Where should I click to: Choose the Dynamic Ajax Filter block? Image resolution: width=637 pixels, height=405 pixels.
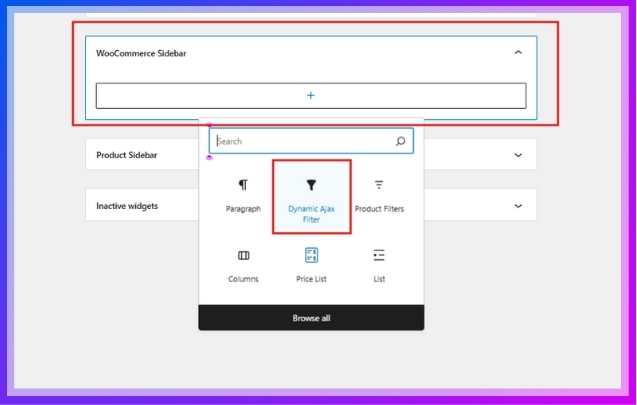pyautogui.click(x=311, y=197)
